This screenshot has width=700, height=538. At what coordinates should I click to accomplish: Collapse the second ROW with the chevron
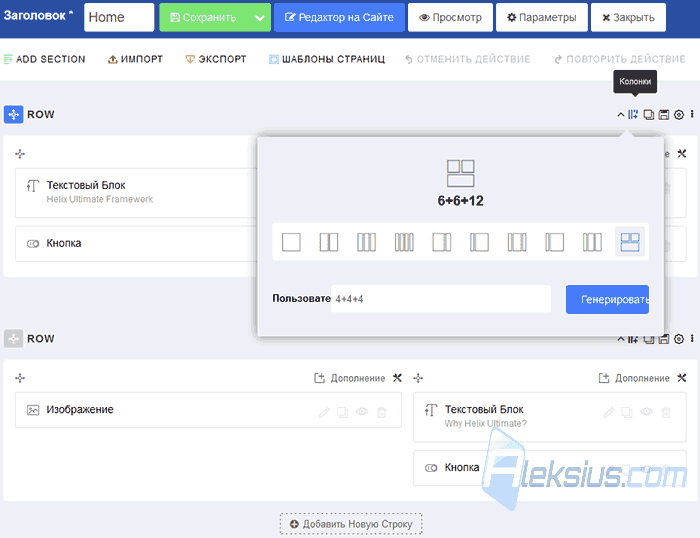click(621, 339)
